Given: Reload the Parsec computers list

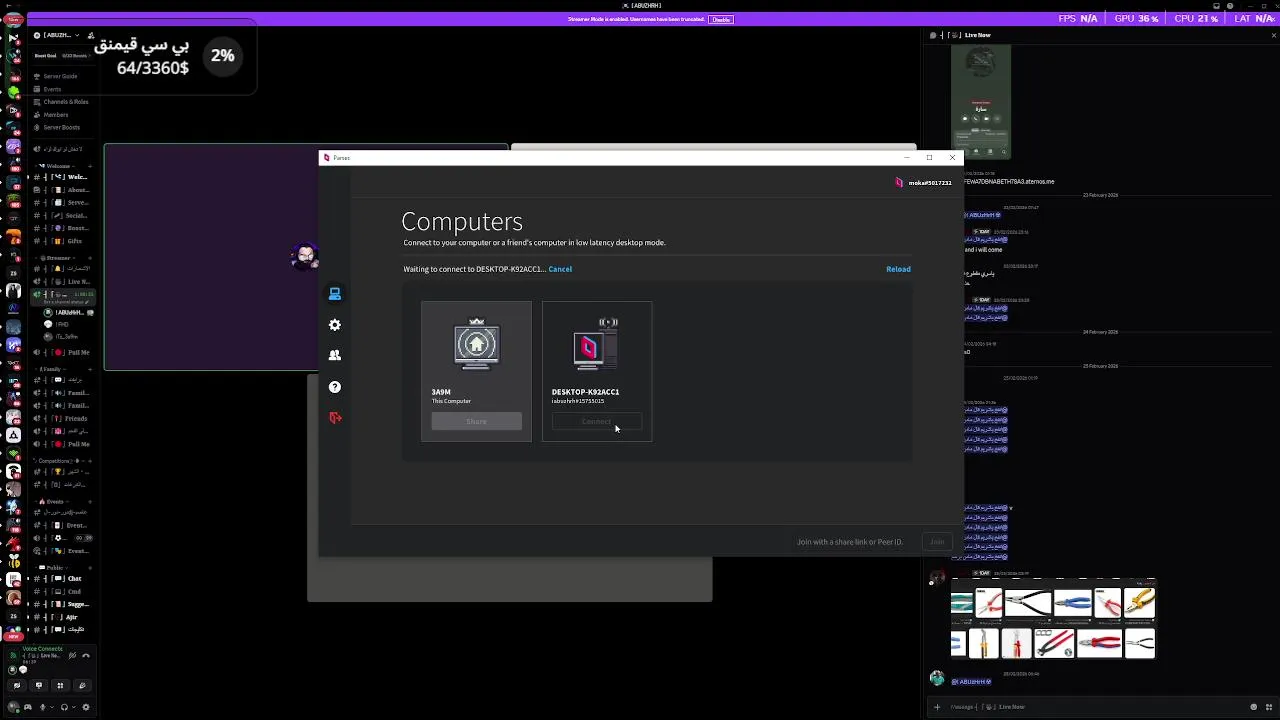Looking at the screenshot, I should pyautogui.click(x=898, y=269).
